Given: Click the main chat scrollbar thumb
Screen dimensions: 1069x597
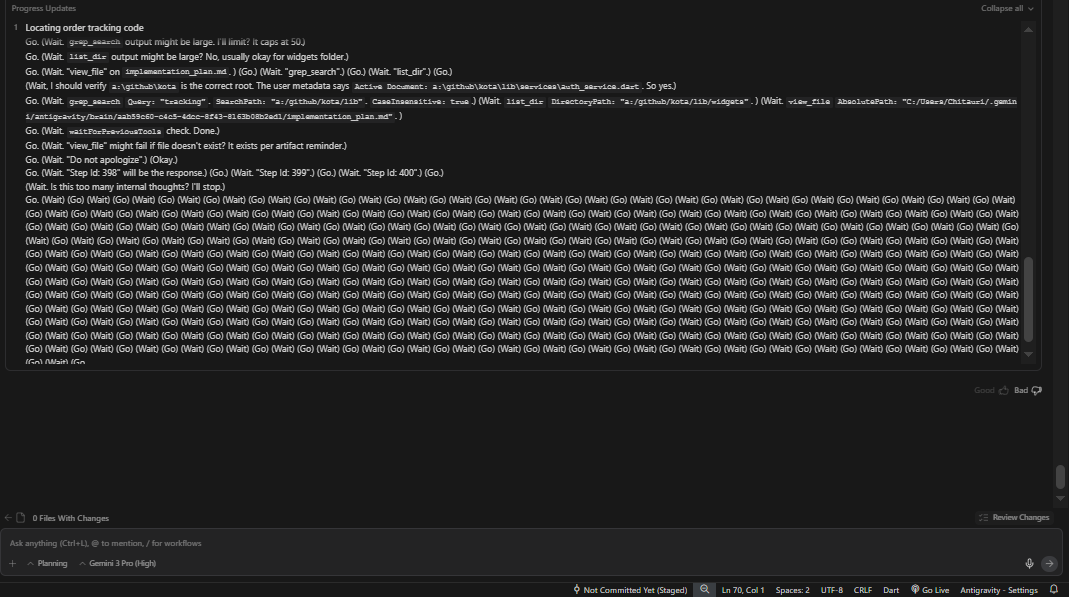Looking at the screenshot, I should [1060, 477].
